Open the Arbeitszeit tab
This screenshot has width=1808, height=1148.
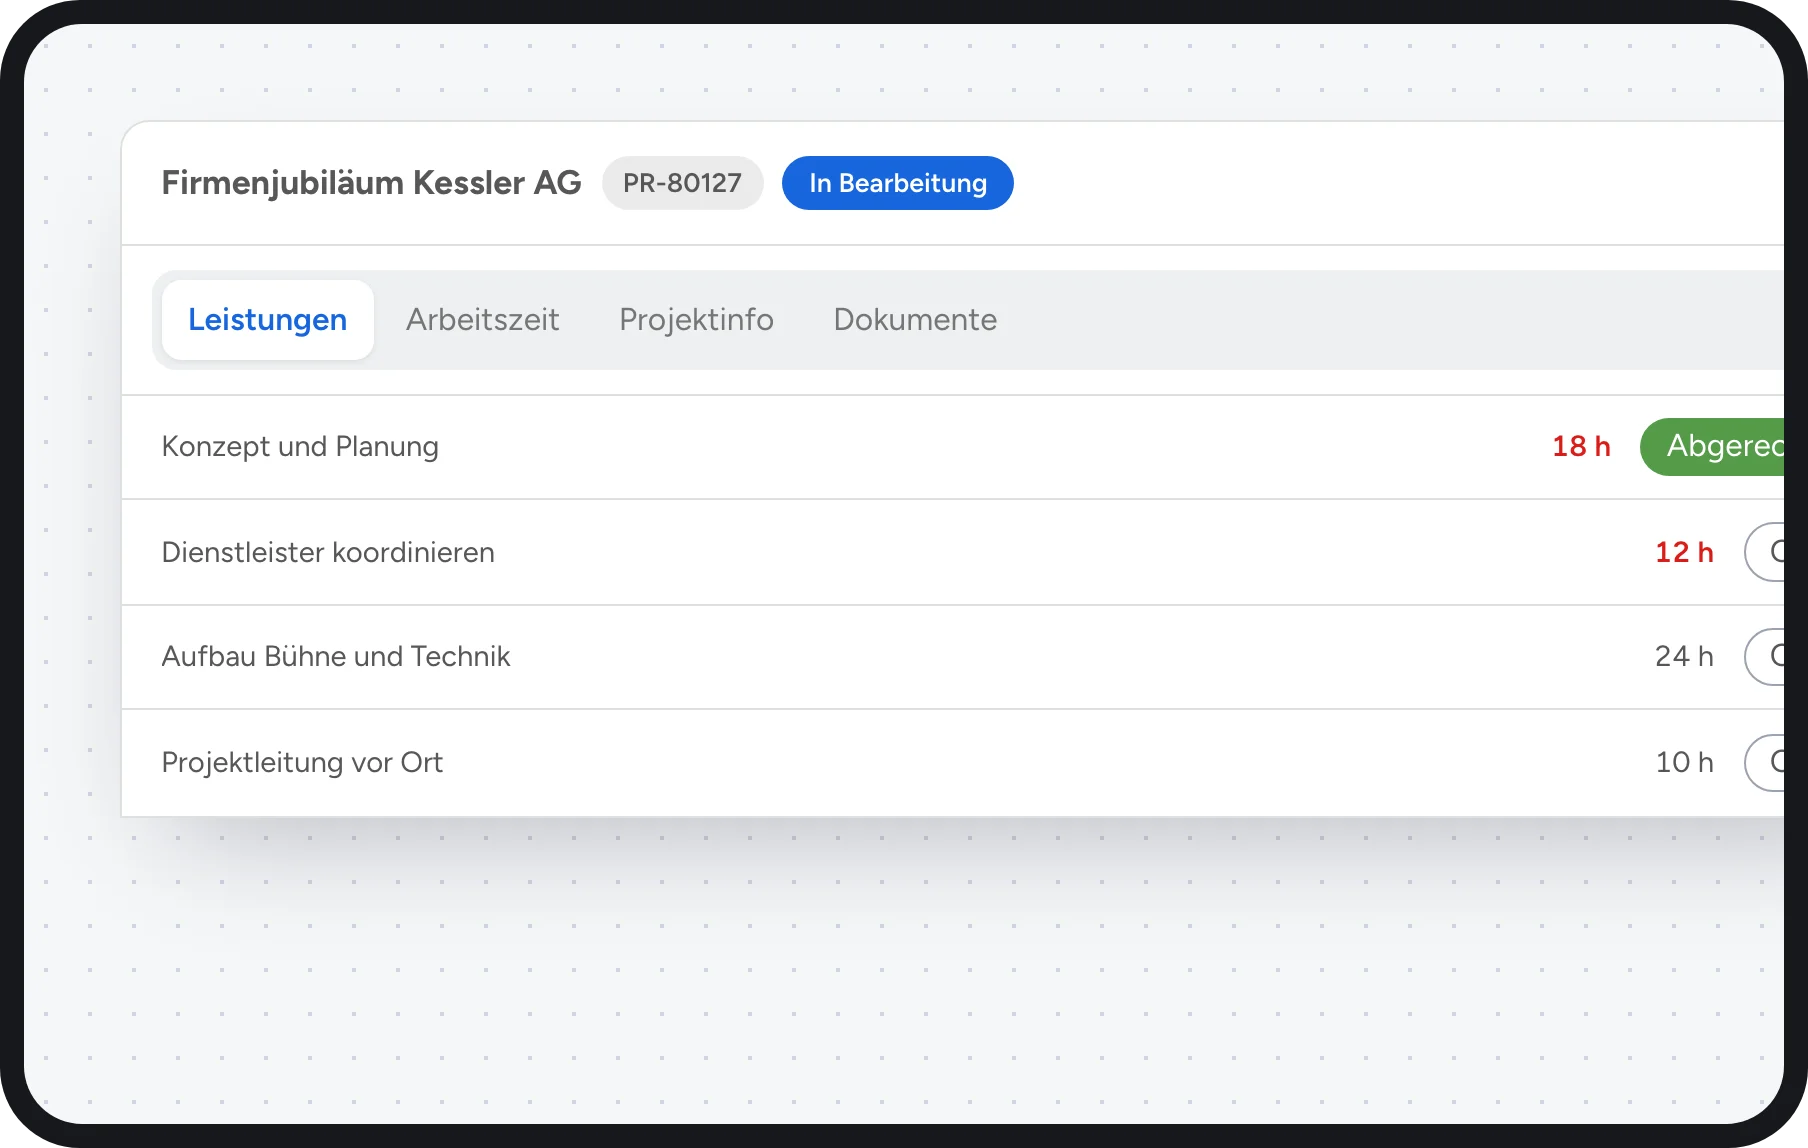[483, 320]
